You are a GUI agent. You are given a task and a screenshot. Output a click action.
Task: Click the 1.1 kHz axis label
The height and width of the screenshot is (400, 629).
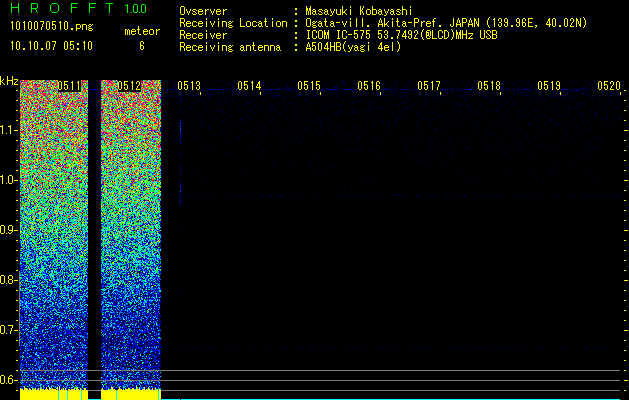tap(8, 130)
